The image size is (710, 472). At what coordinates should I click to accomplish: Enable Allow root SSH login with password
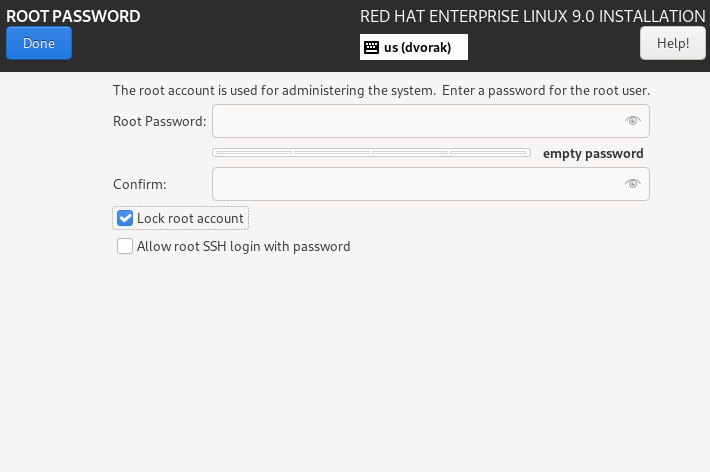(125, 246)
